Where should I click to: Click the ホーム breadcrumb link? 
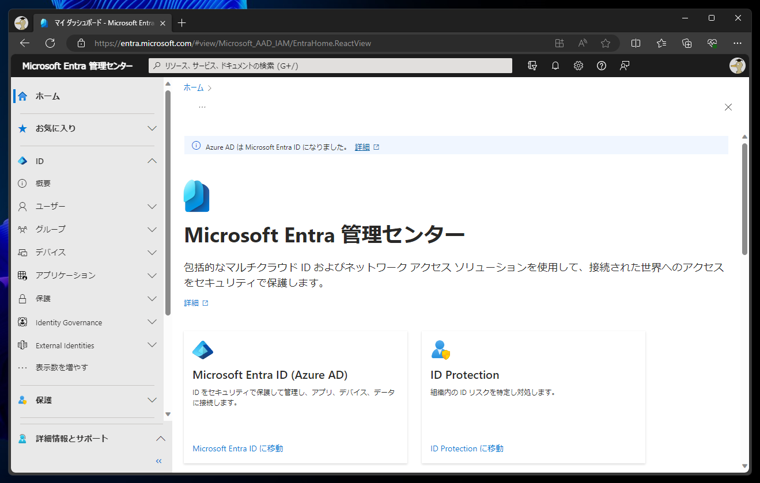coord(193,88)
